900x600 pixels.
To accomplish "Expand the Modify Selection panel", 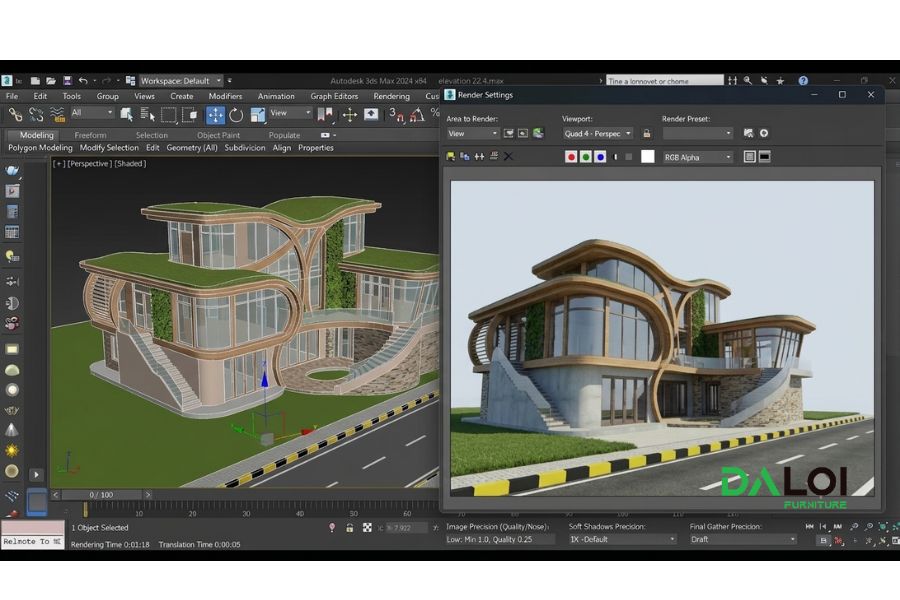I will 109,148.
